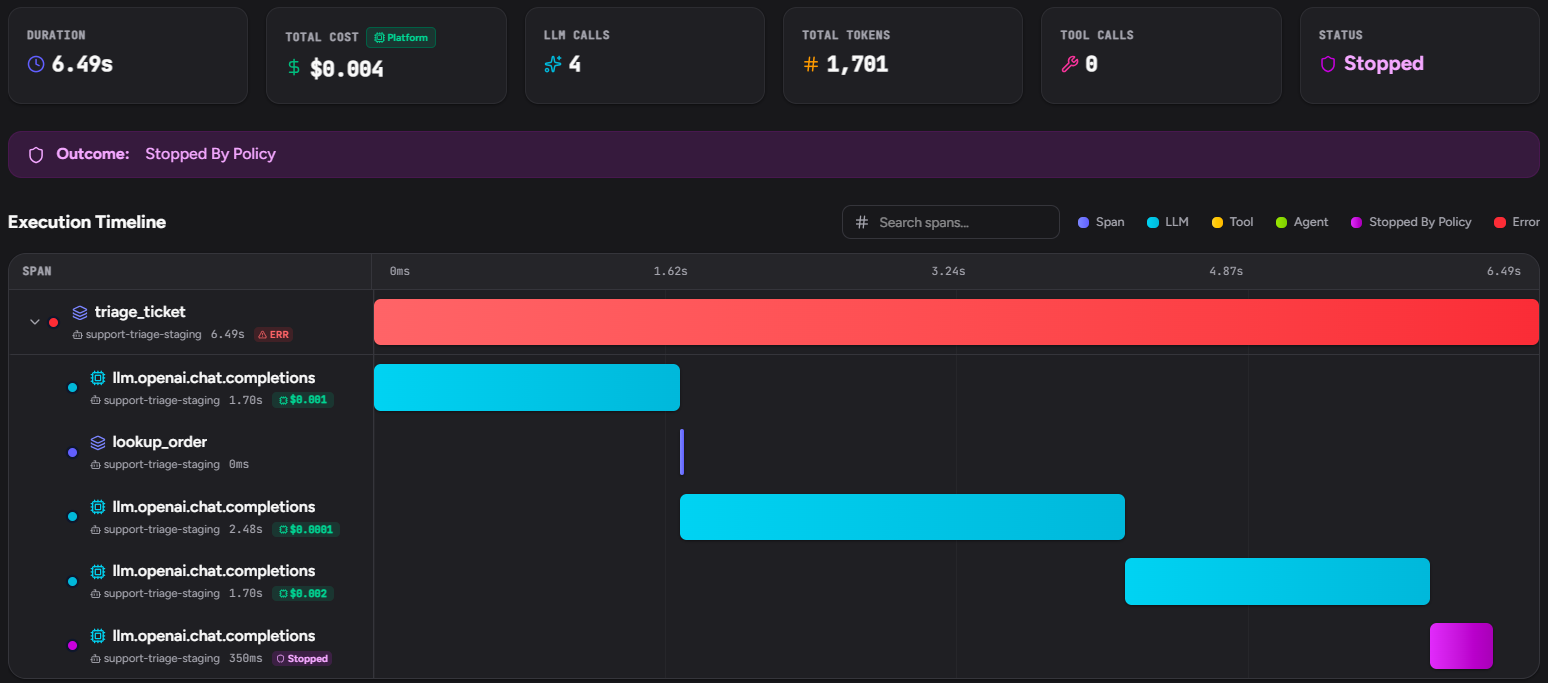Click the layers icon next to lookup_order

click(98, 442)
